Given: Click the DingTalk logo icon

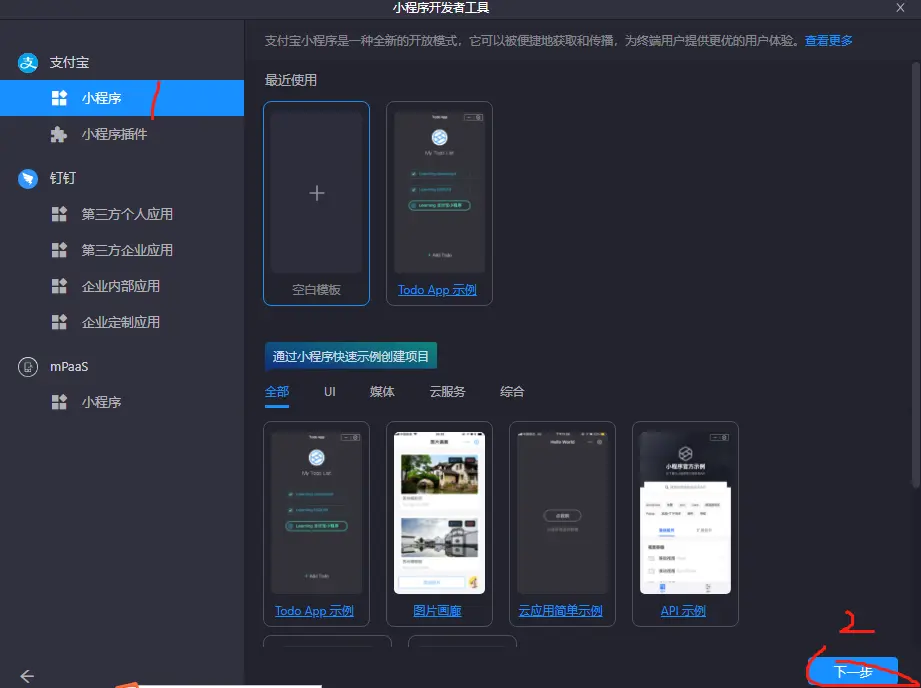Looking at the screenshot, I should pyautogui.click(x=28, y=178).
